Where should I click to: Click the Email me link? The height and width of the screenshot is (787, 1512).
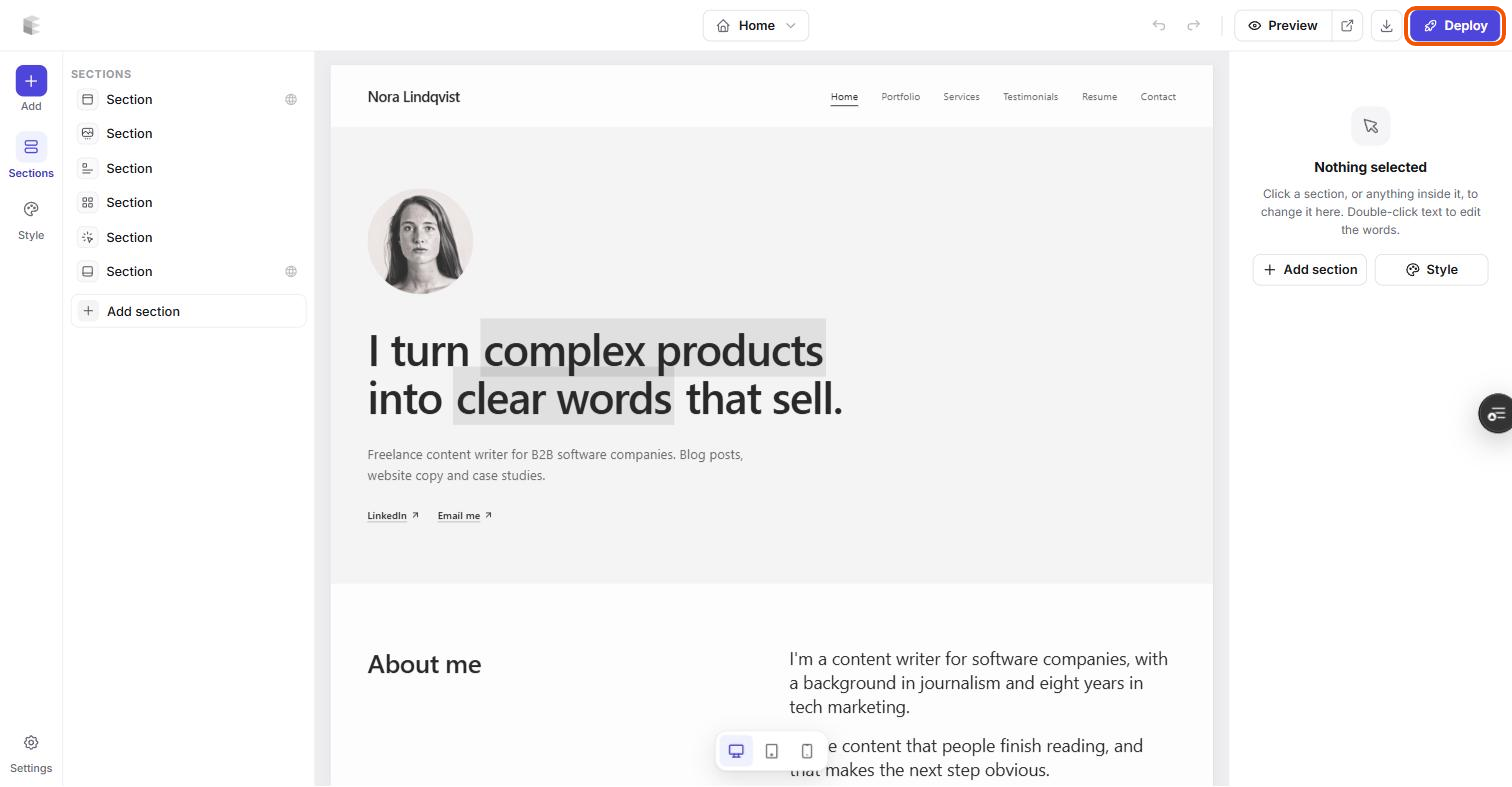coord(465,516)
